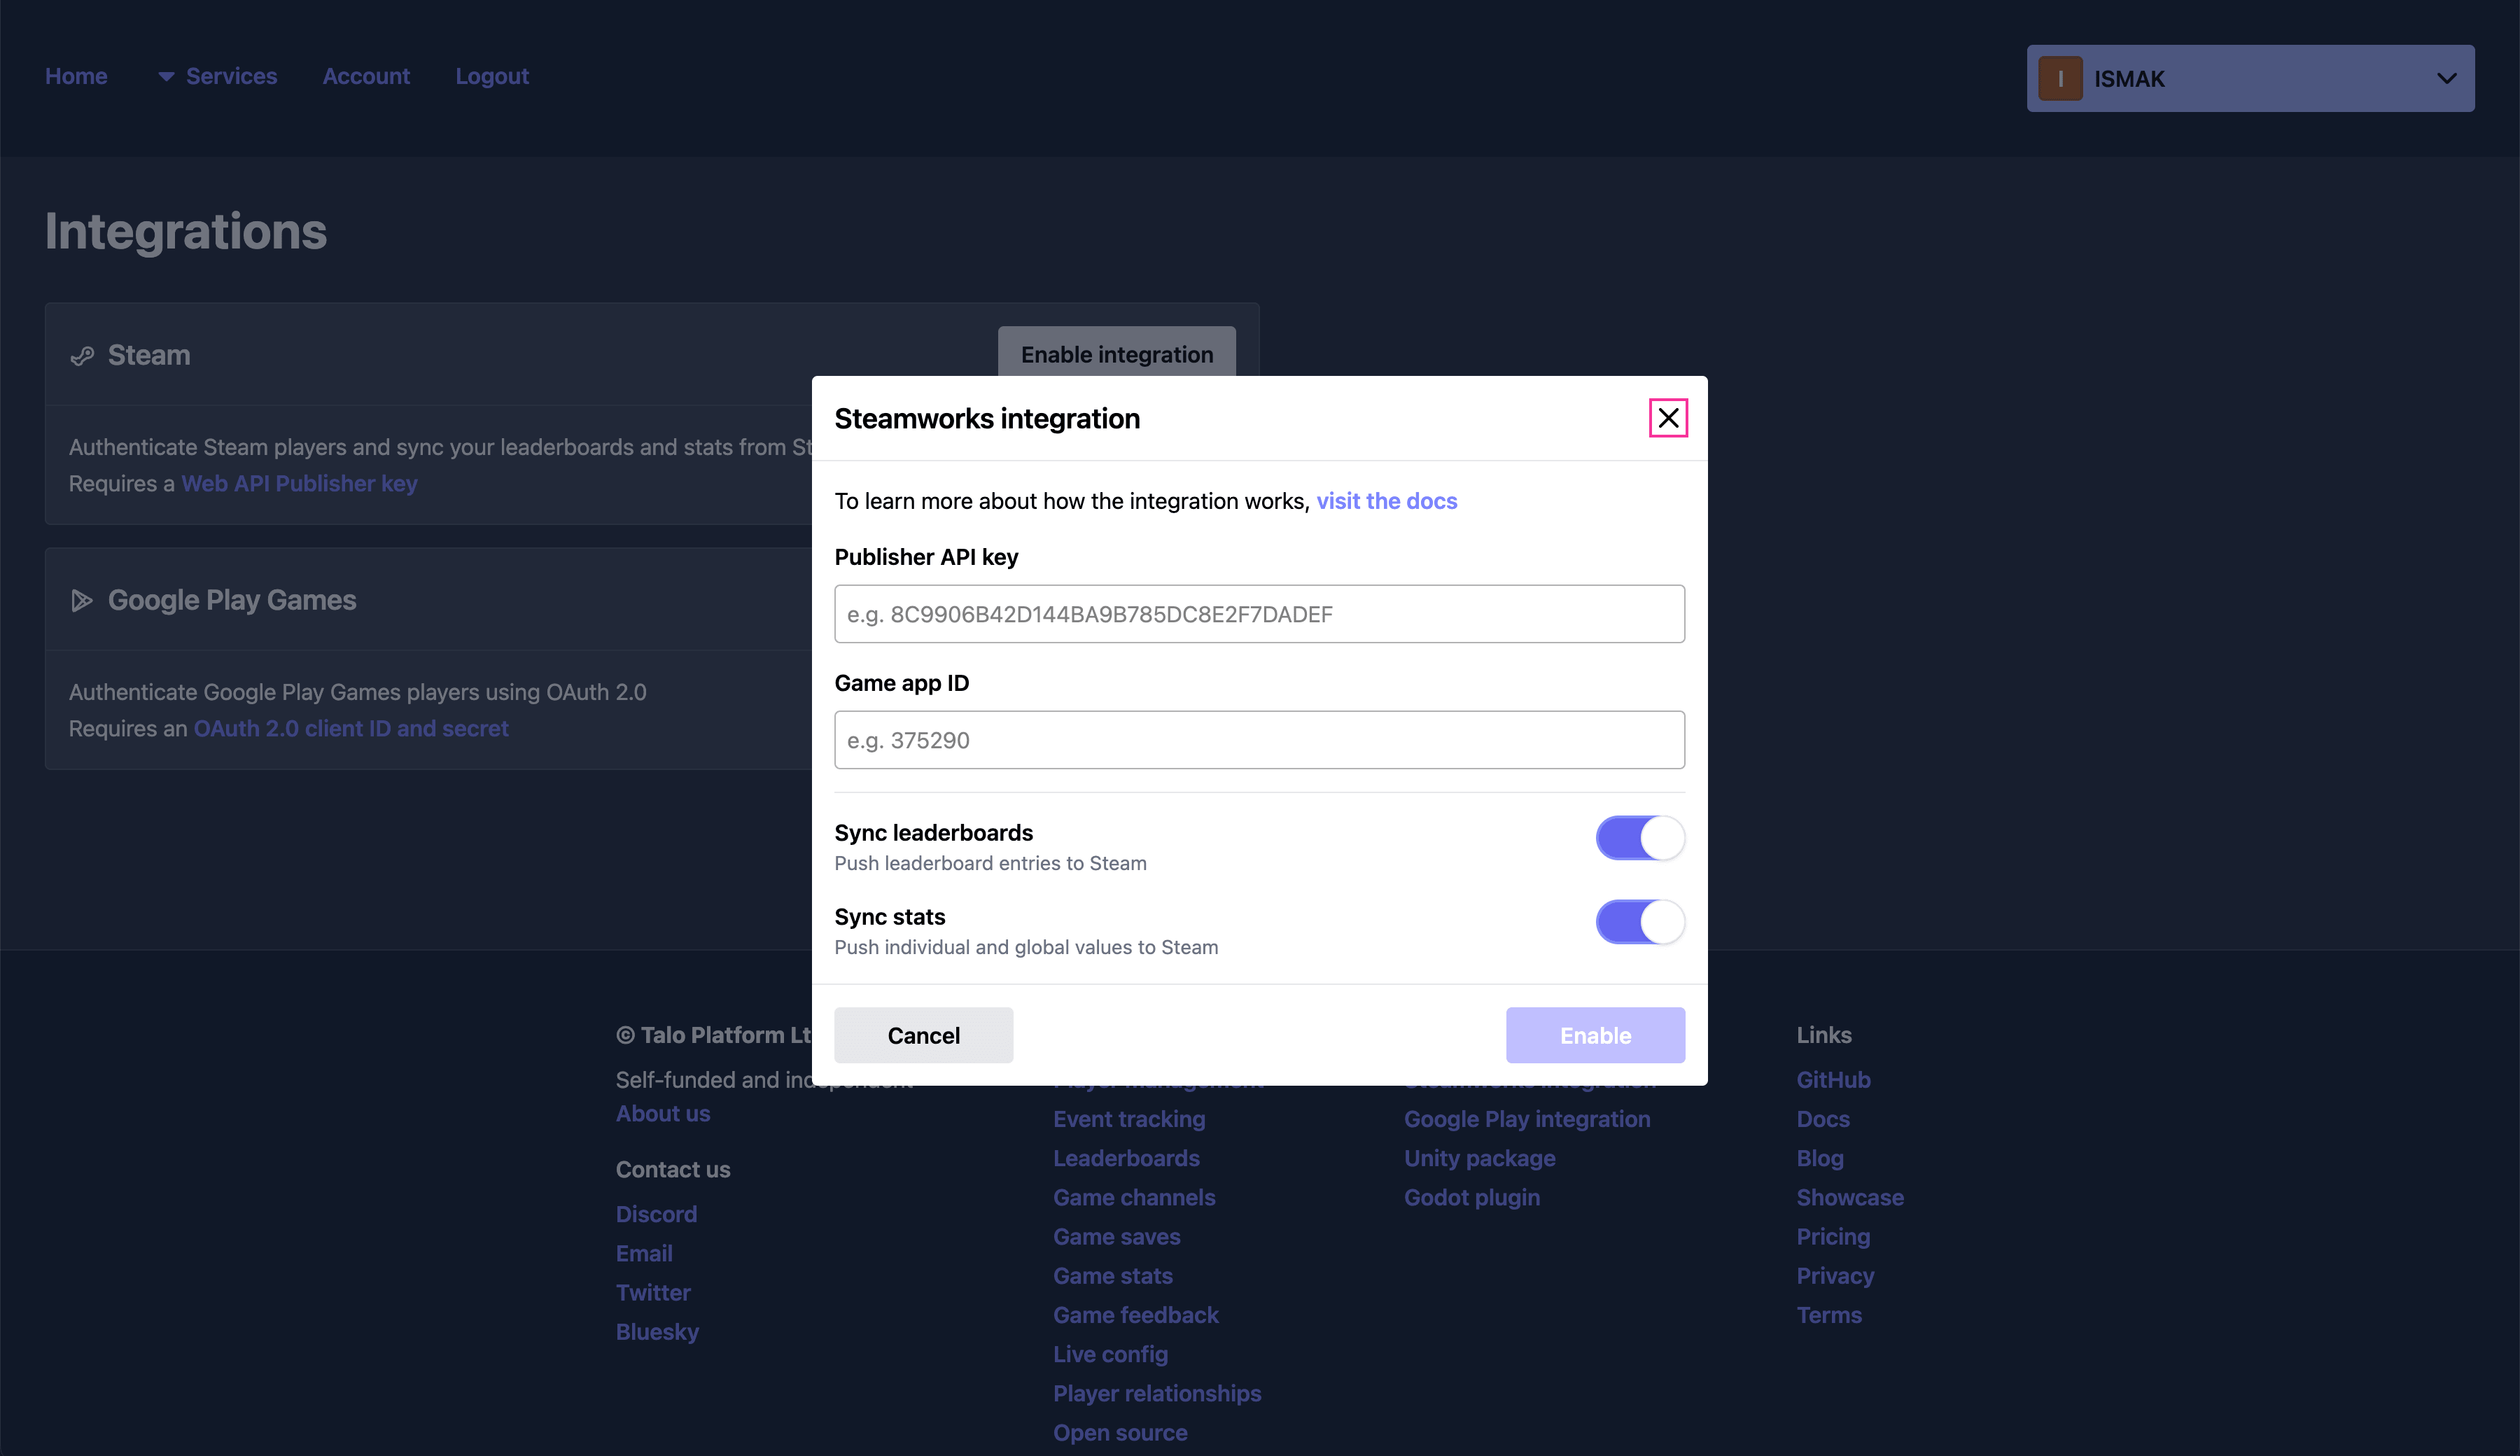Click the Google Play Games play icon
This screenshot has width=2520, height=1456.
tap(82, 600)
